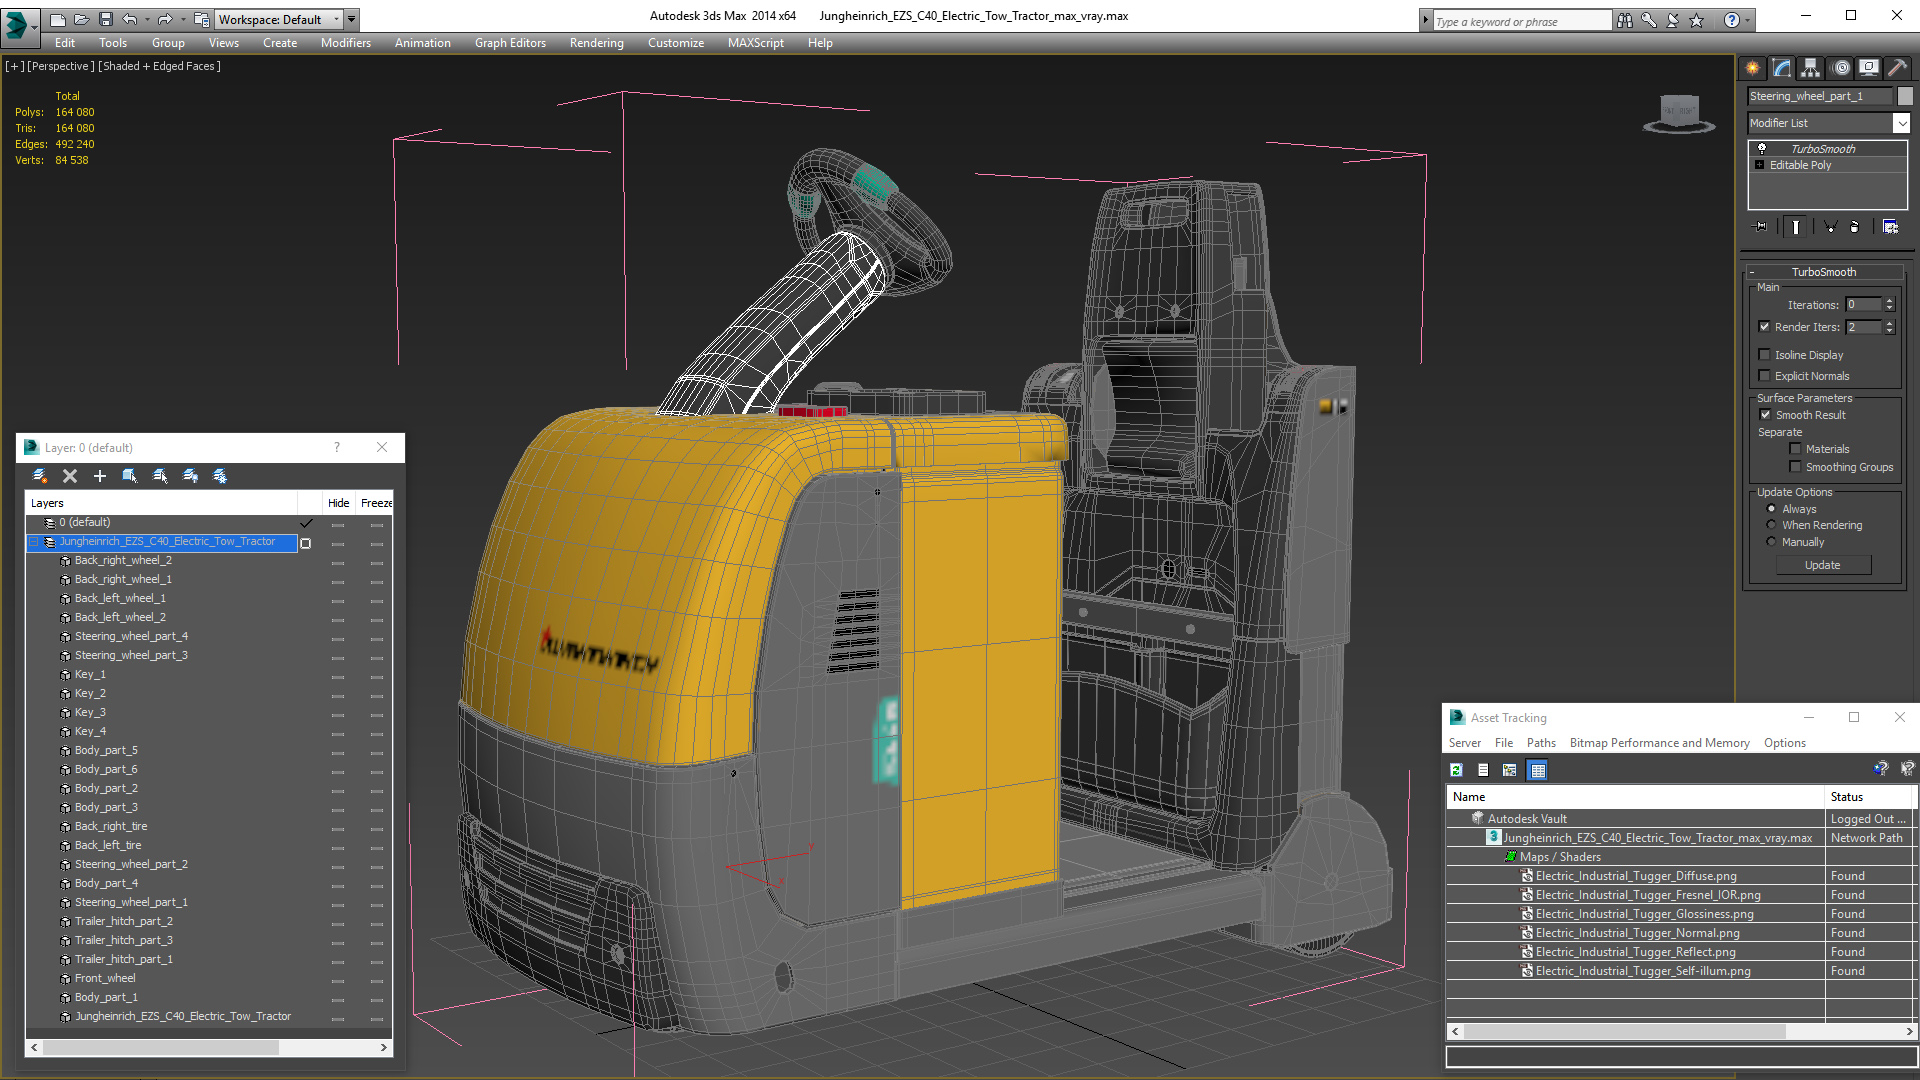This screenshot has width=1920, height=1080.
Task: Click the Communication Center satellite icon
Action: (x=1673, y=20)
